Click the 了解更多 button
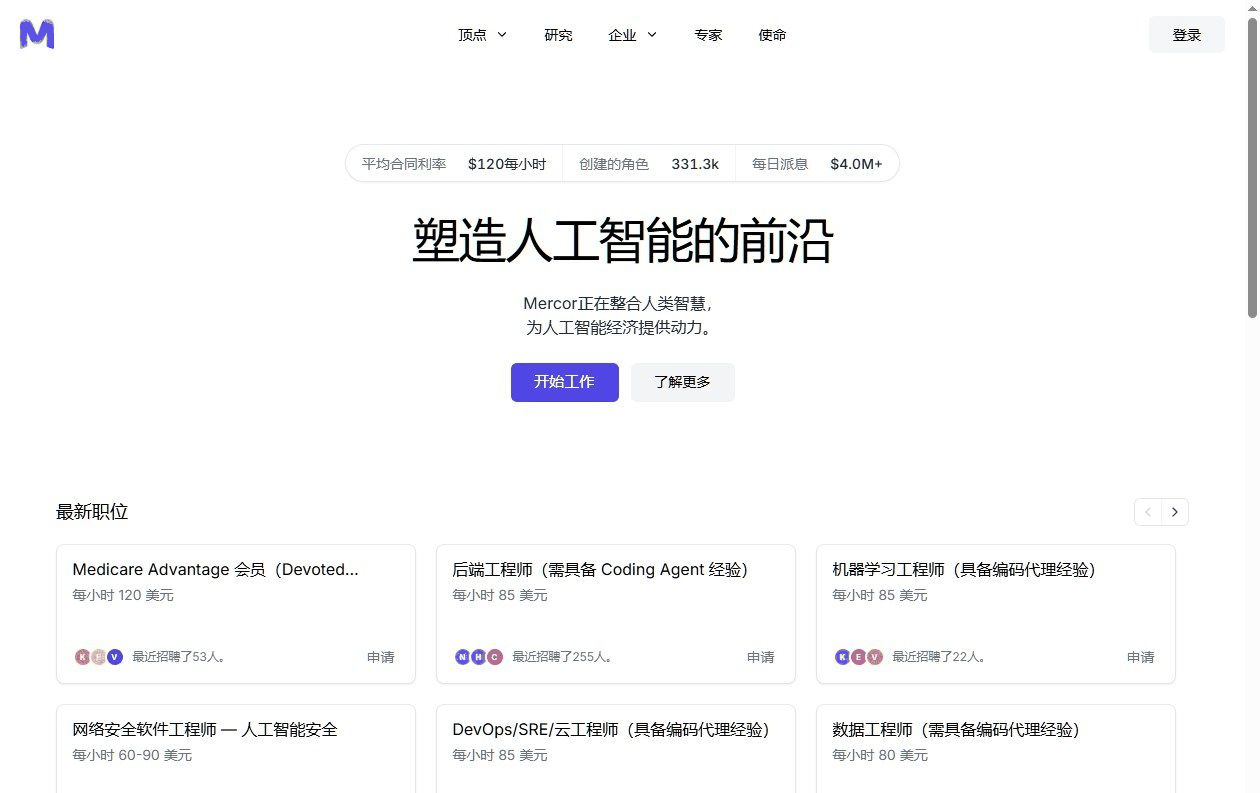1260x793 pixels. (683, 382)
